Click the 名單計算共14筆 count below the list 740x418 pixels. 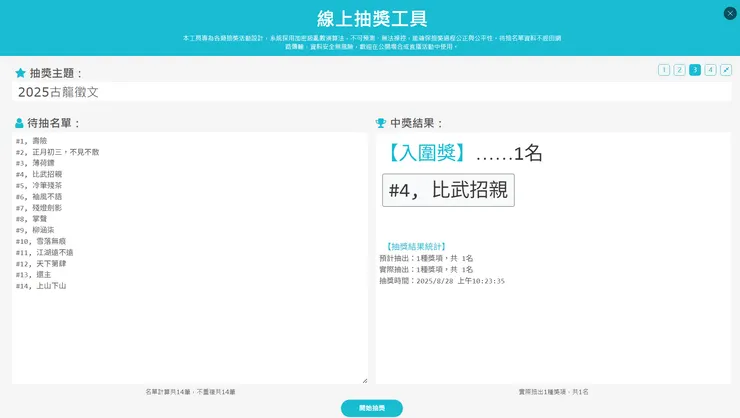(190, 392)
